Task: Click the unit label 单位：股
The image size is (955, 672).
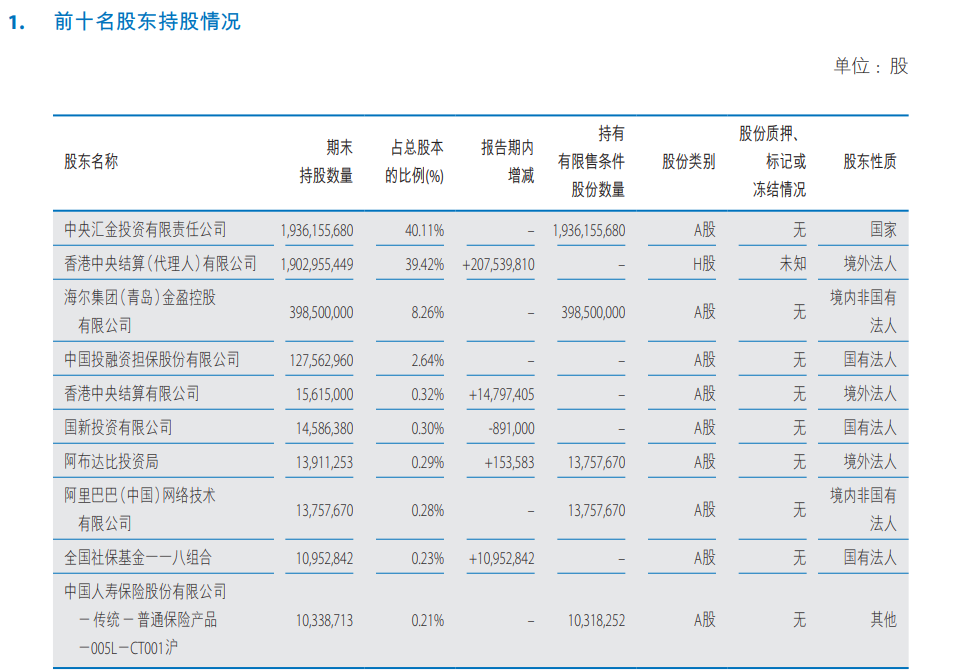Action: click(870, 66)
